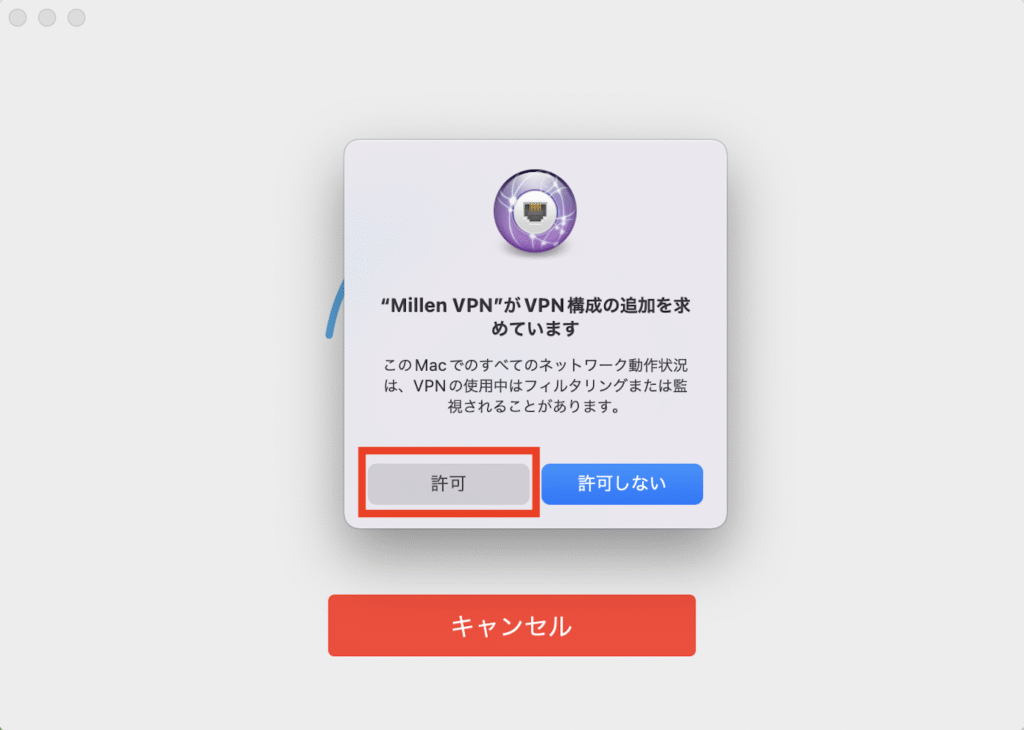Click the ethernet port symbol inside the icon

tap(535, 210)
